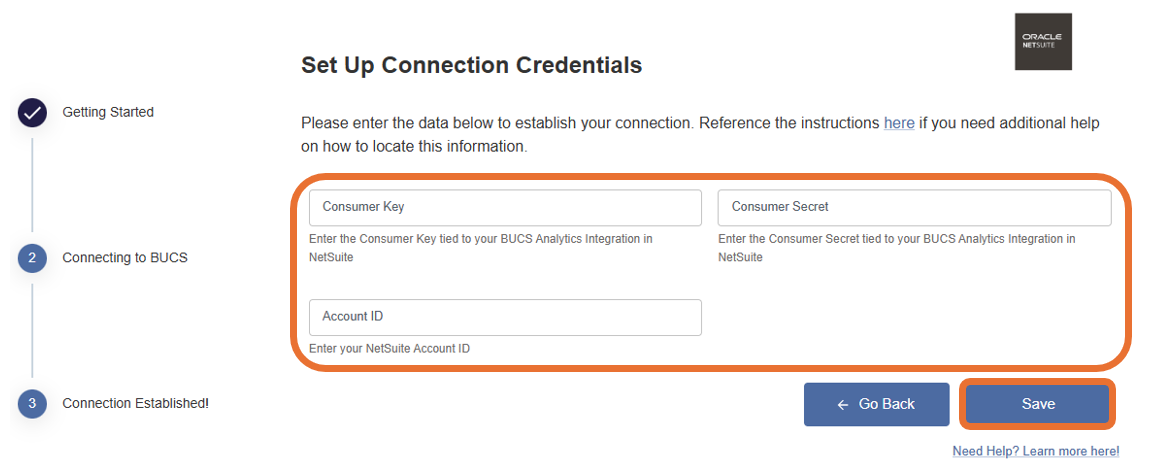The height and width of the screenshot is (474, 1156).
Task: Select the Connecting to BUCS step label
Action: point(125,258)
